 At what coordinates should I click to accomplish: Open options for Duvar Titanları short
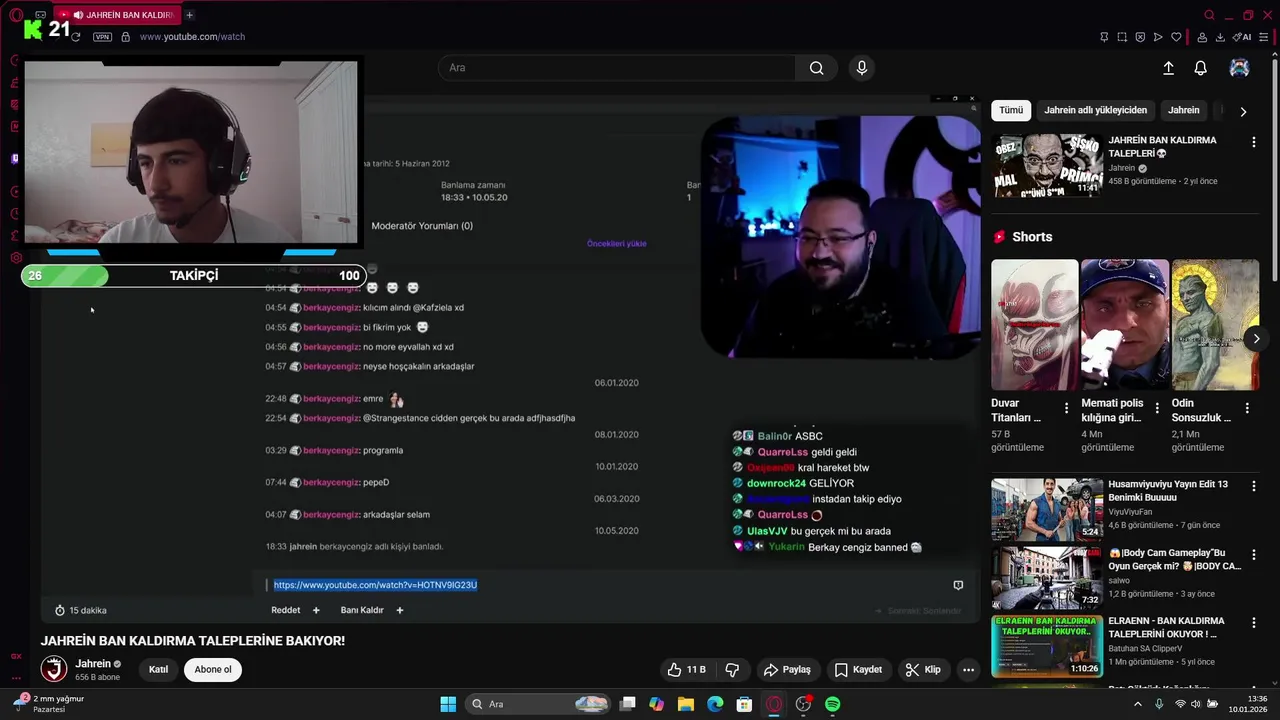coord(1066,408)
